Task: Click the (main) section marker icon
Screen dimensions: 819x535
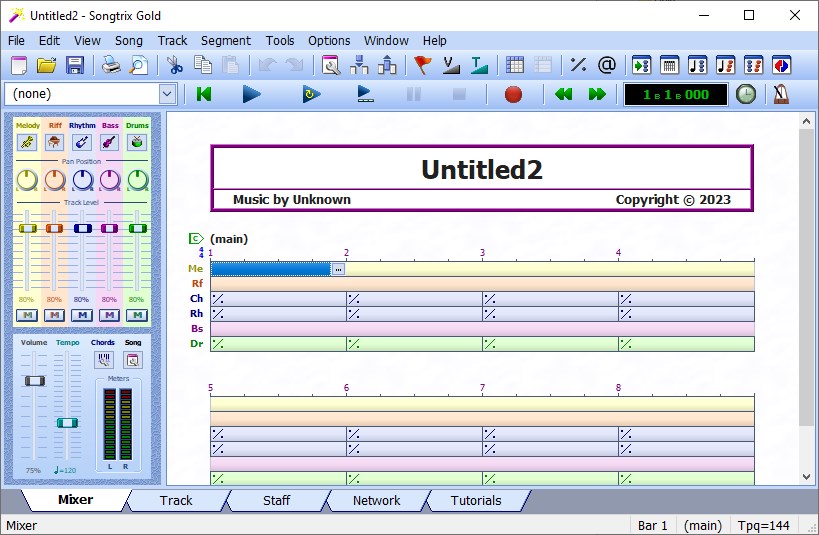Action: point(196,239)
